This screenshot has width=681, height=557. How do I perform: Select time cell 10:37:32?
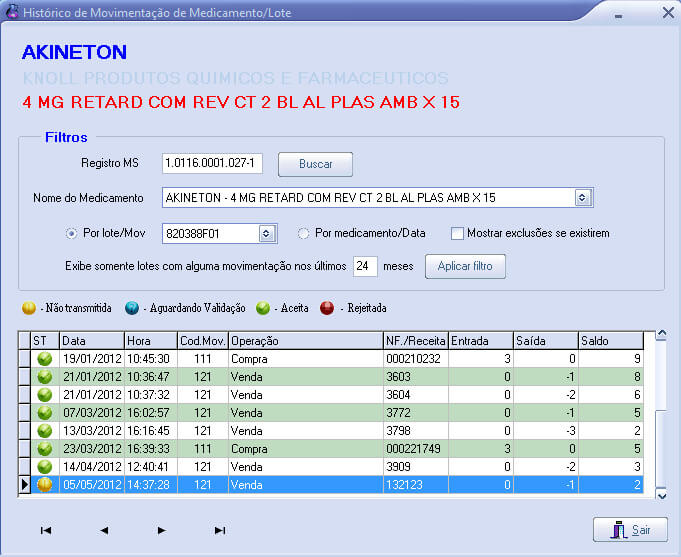click(x=151, y=395)
